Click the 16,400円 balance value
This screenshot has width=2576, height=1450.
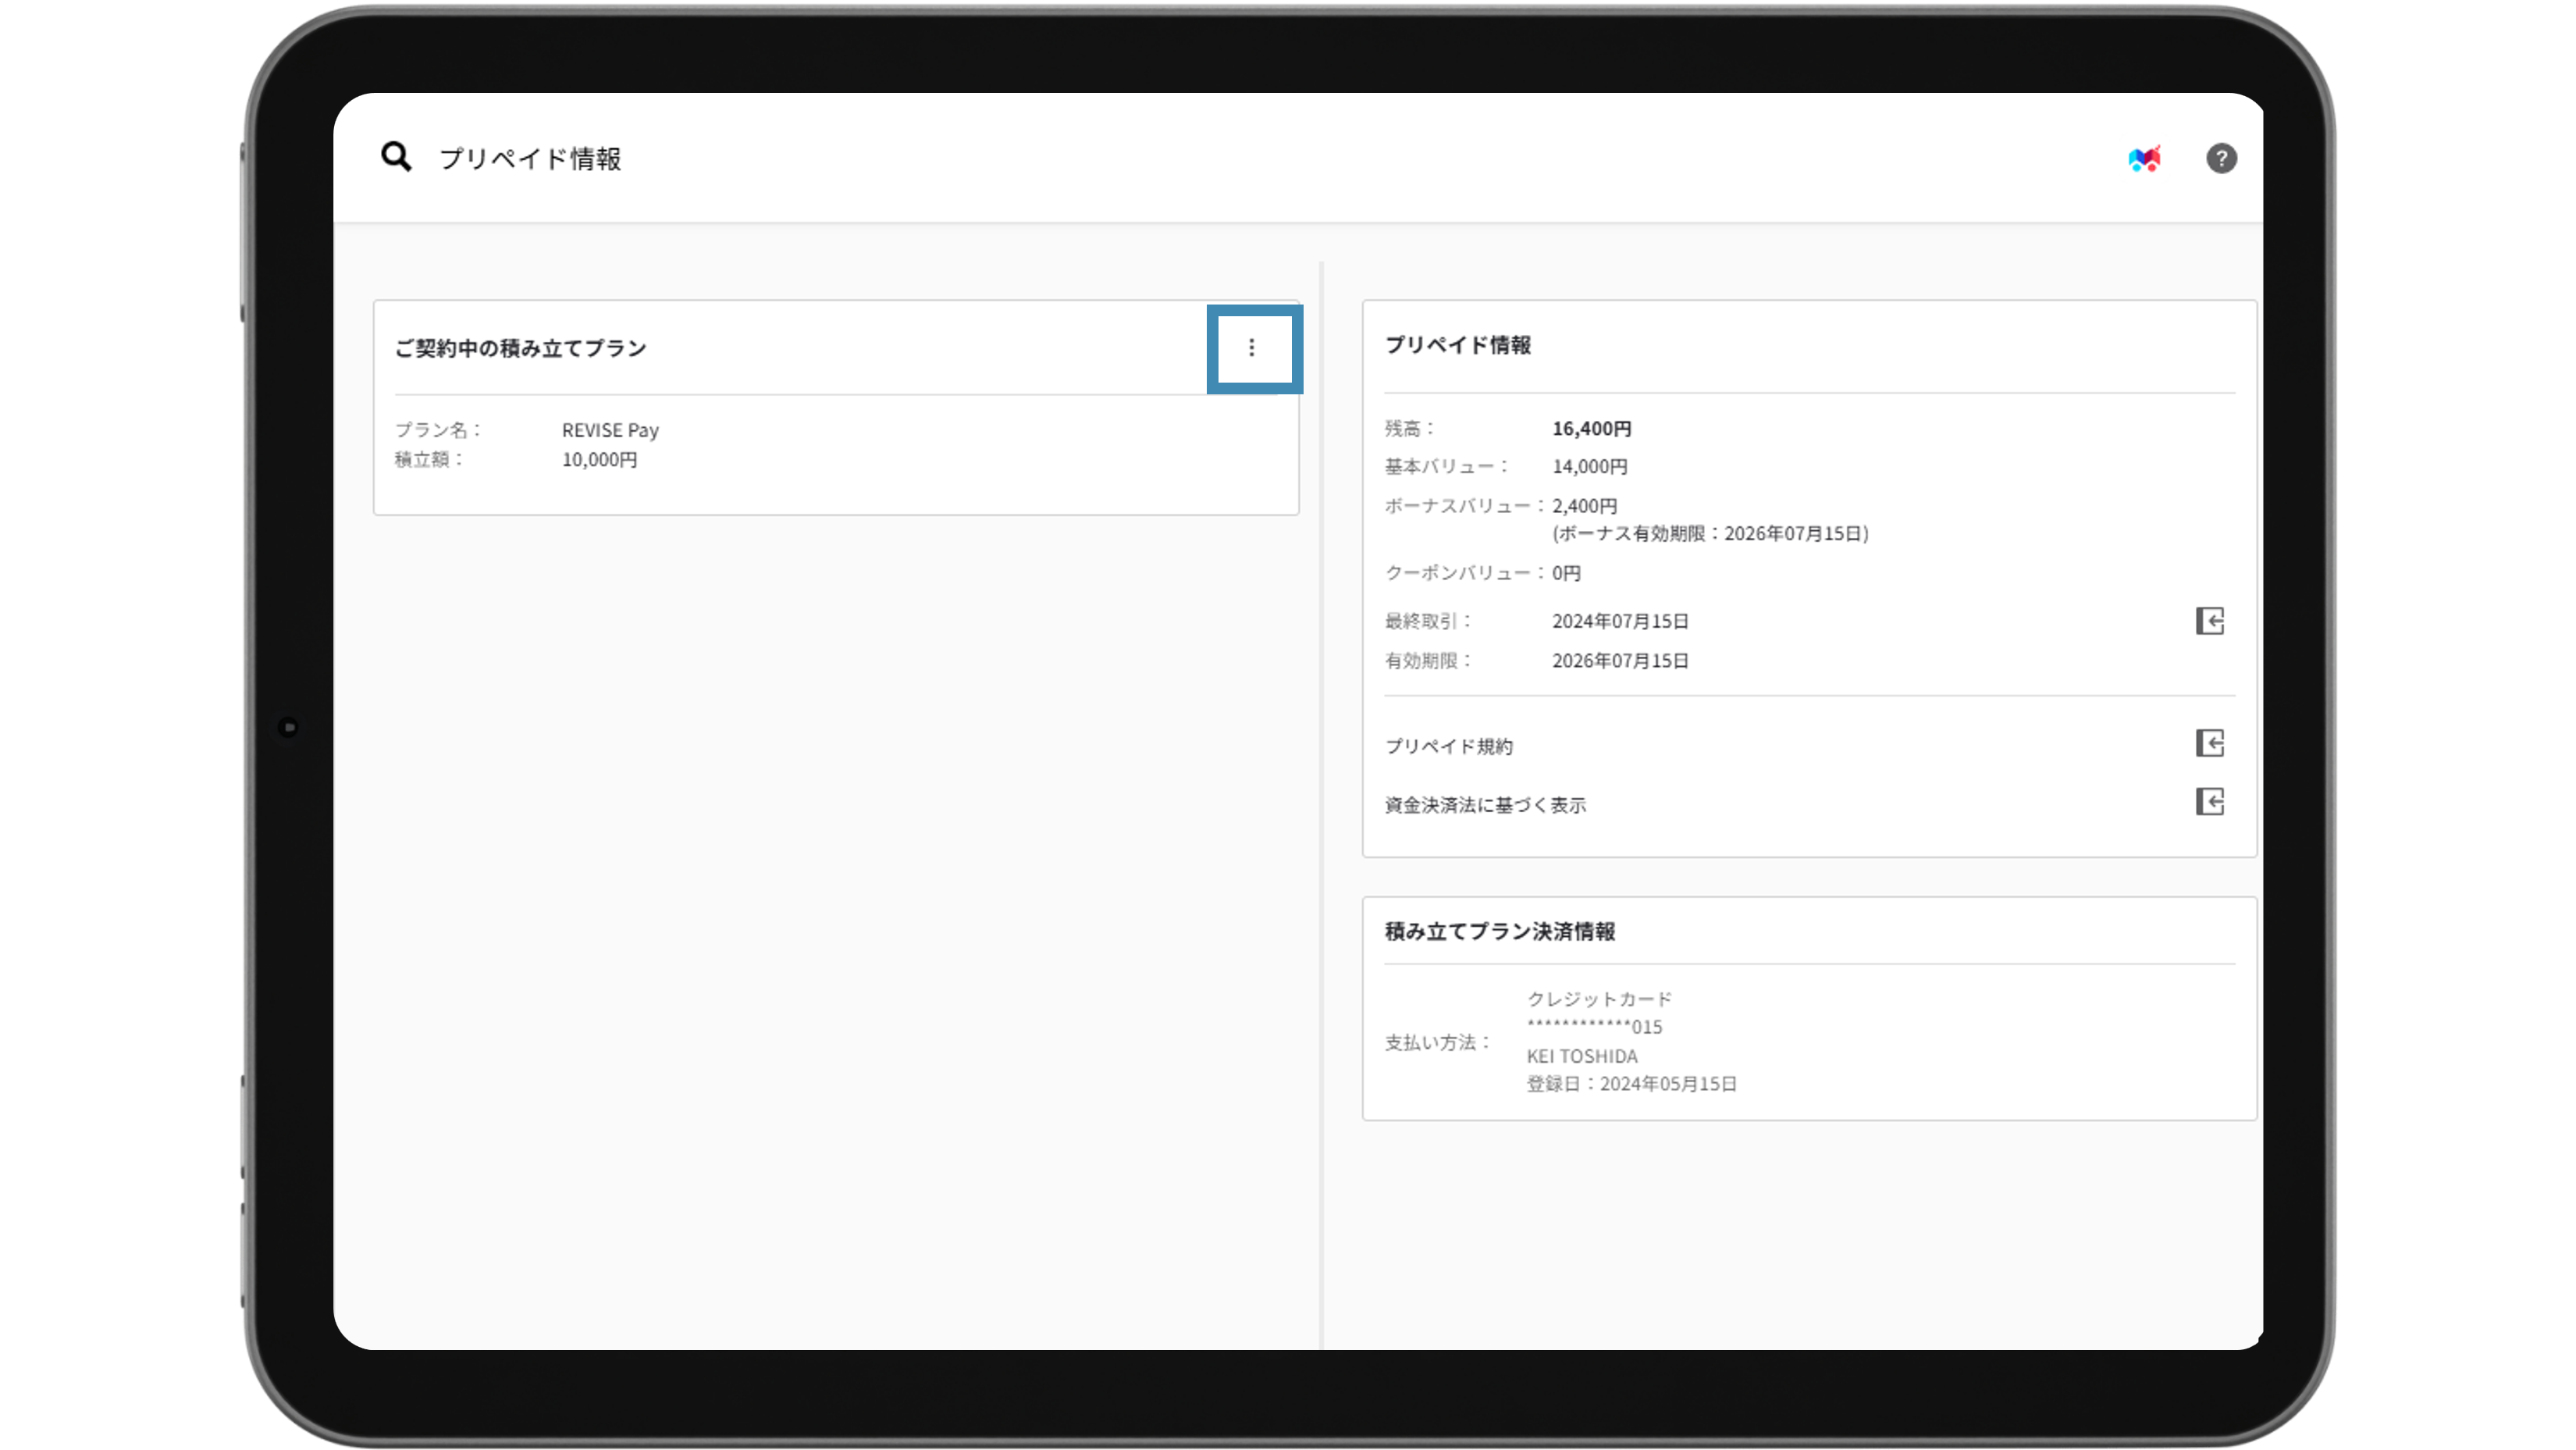point(1591,429)
